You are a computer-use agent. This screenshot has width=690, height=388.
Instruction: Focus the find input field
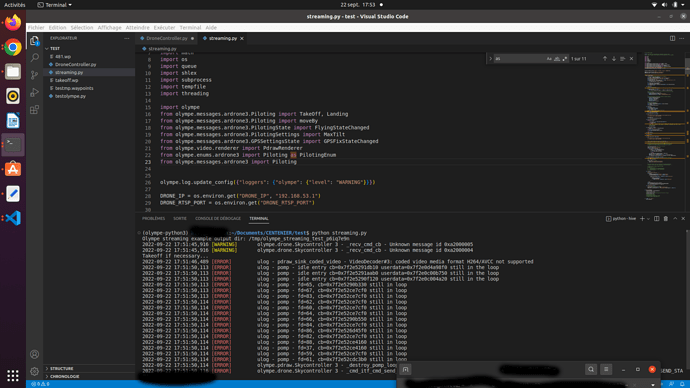coord(519,59)
